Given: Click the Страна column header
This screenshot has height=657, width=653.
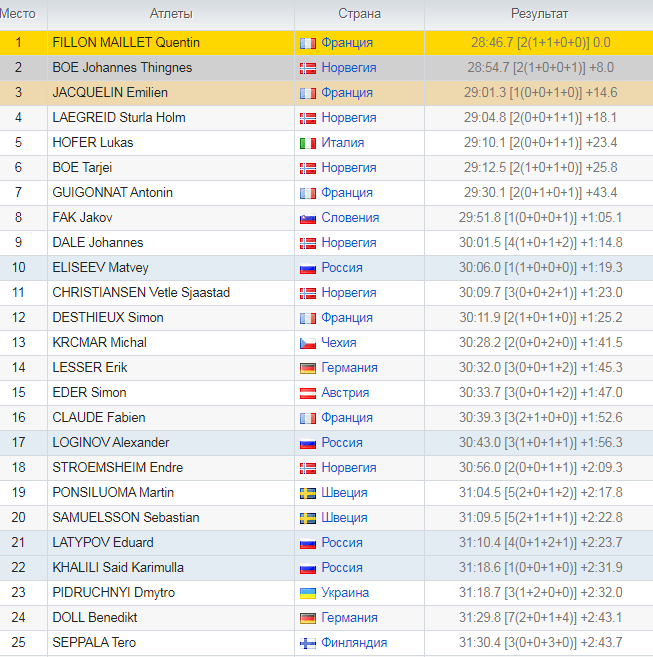Looking at the screenshot, I should [360, 13].
